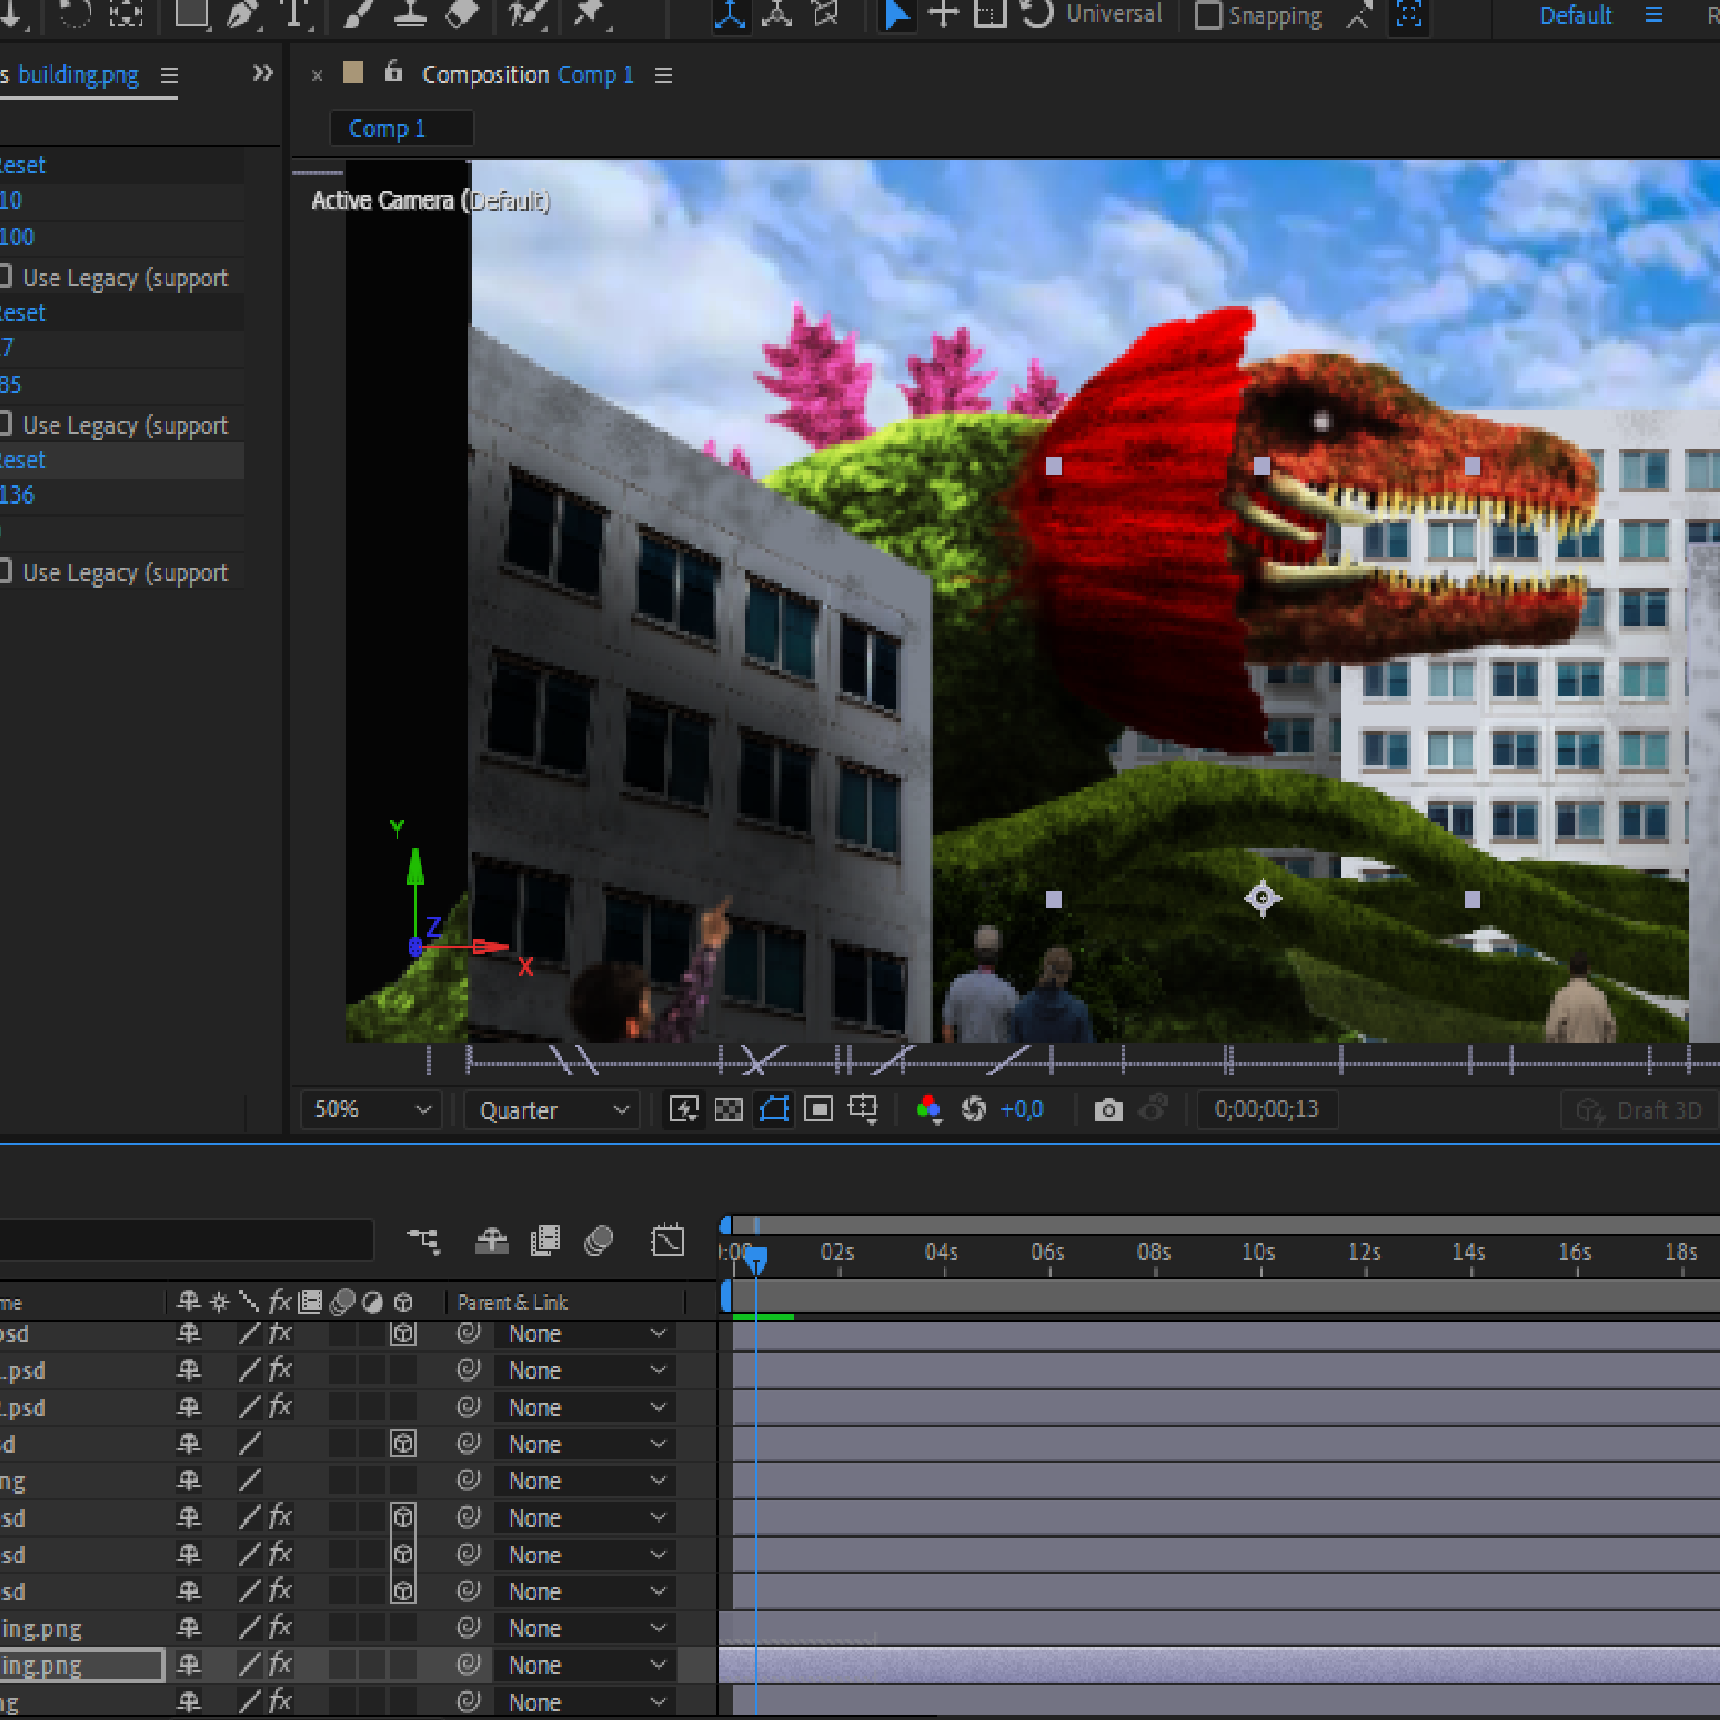Open the Quarter resolution dropdown

click(x=551, y=1110)
